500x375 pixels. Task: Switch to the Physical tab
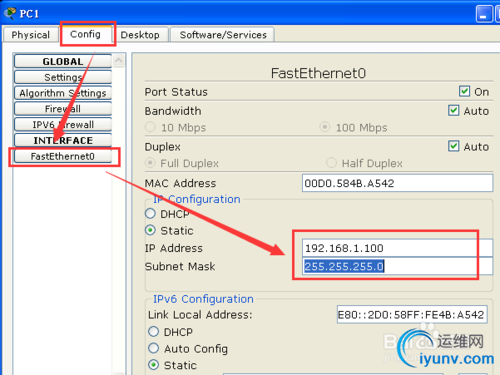coord(30,35)
